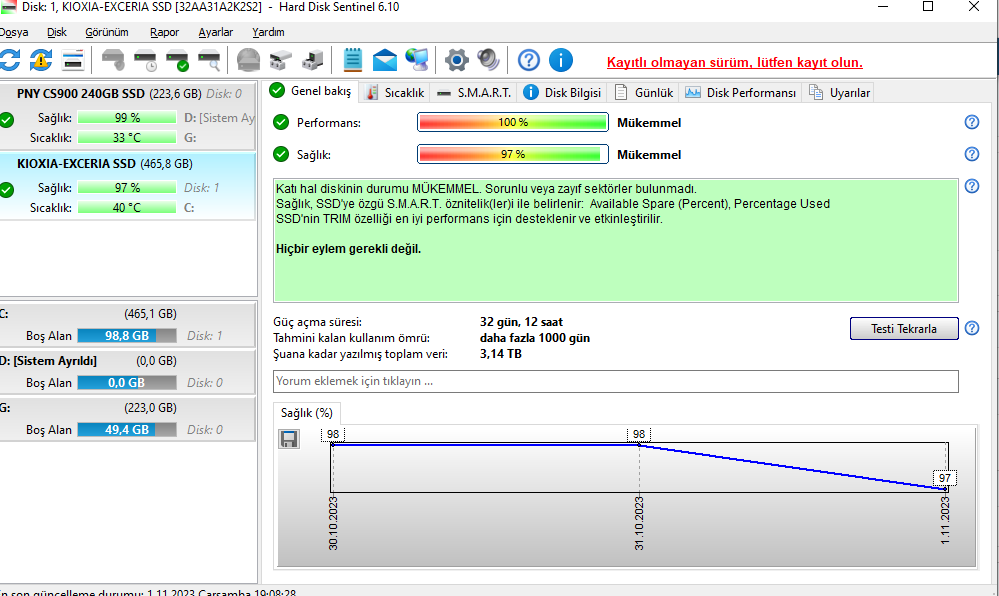
Task: Click the 98 label at 30.10.2023 on chart
Action: coord(333,434)
